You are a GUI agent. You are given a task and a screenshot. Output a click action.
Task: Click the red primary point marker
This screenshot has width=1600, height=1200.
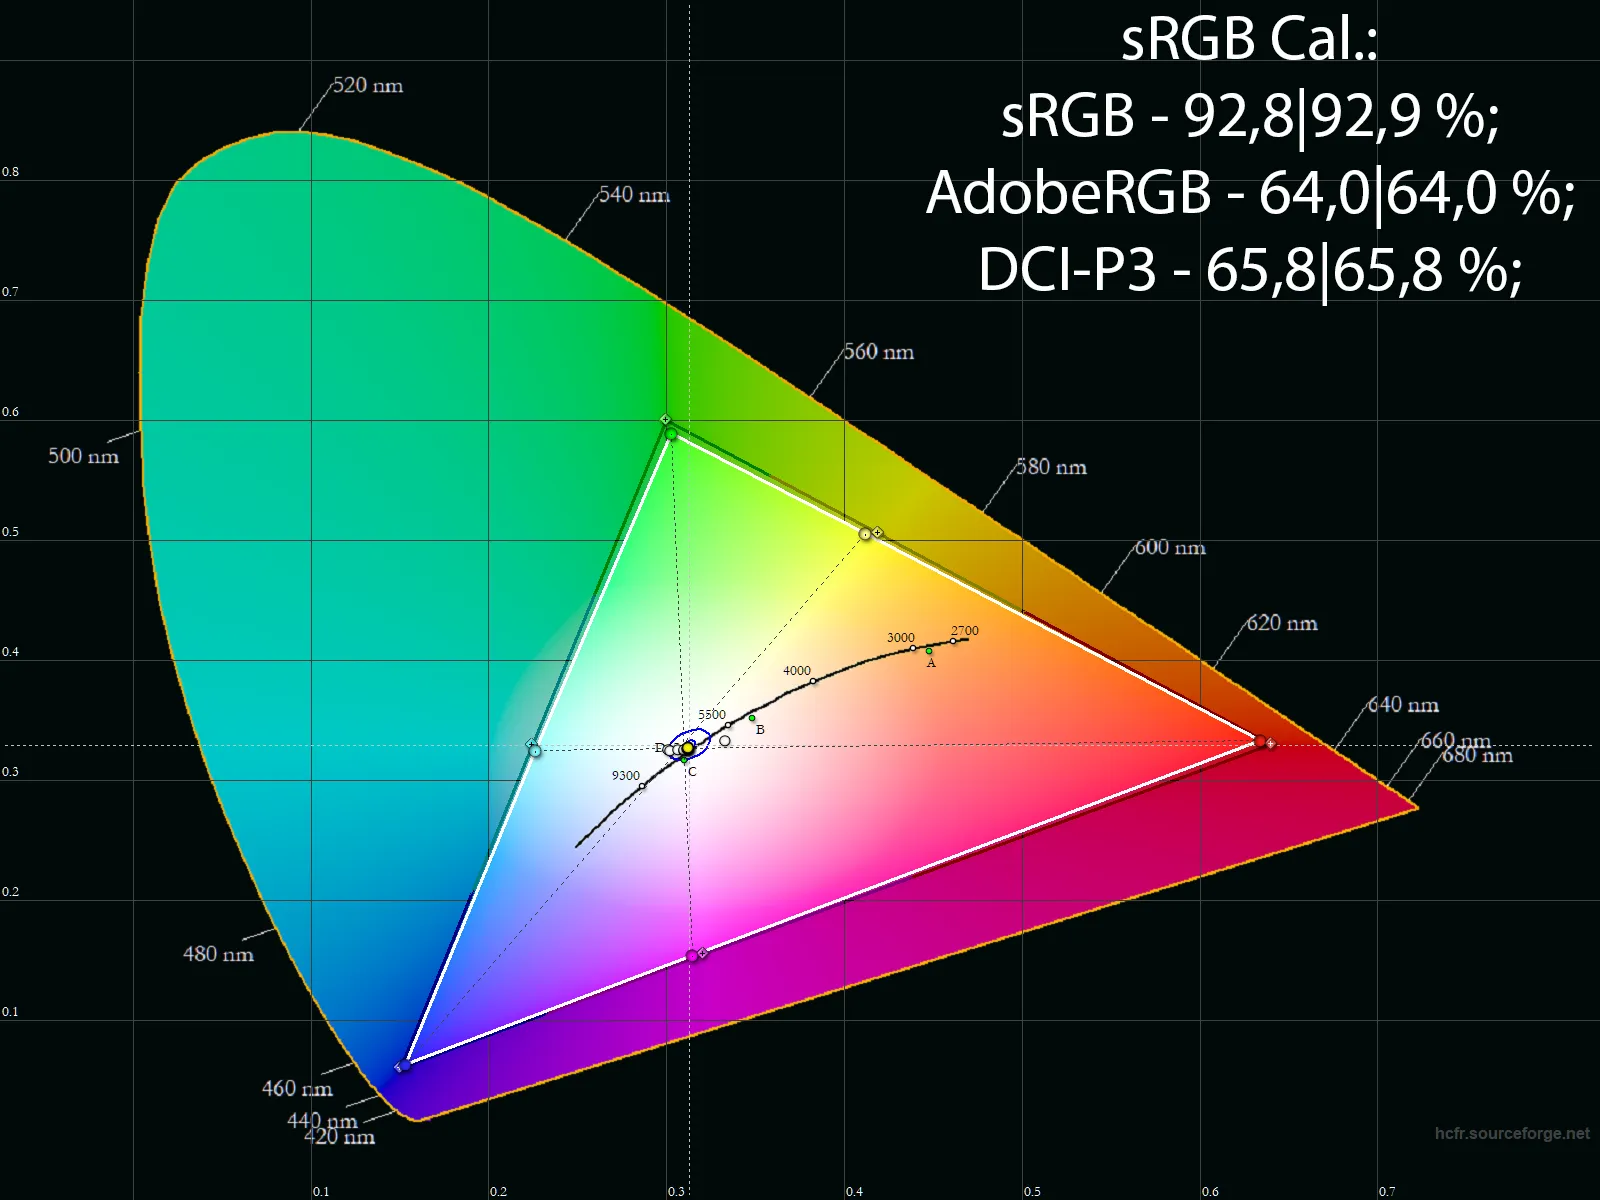click(1260, 742)
